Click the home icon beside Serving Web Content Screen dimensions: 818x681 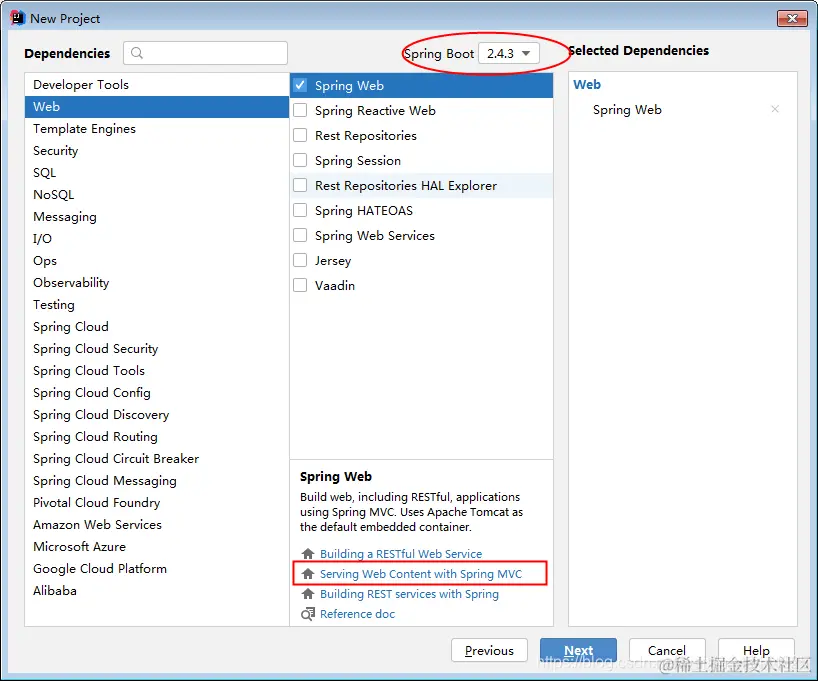308,574
